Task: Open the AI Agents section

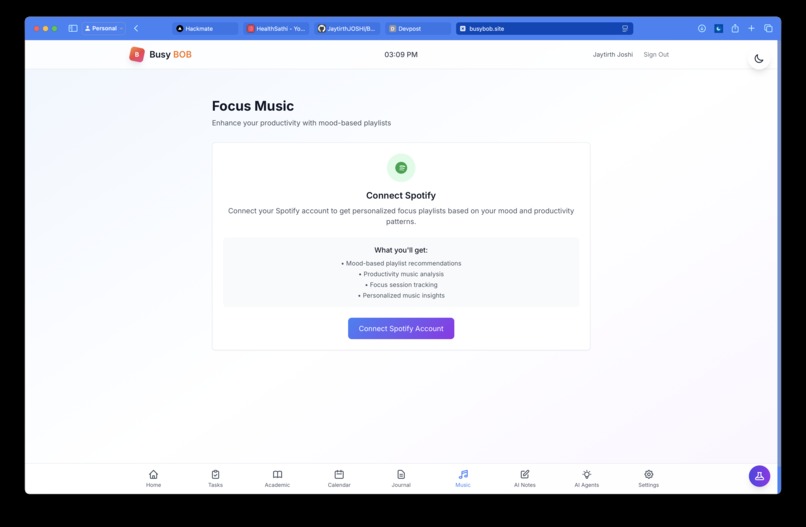Action: pos(587,478)
